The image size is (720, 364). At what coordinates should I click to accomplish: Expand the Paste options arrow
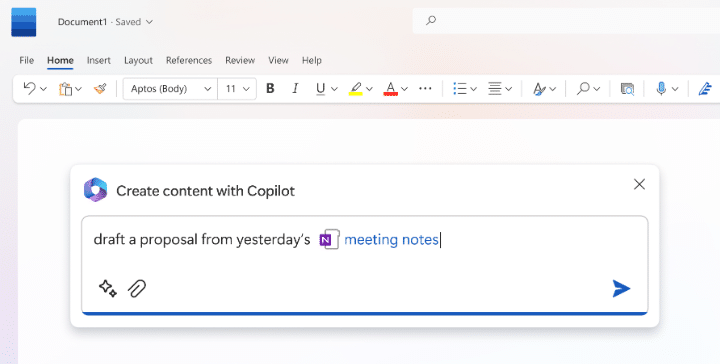(79, 89)
